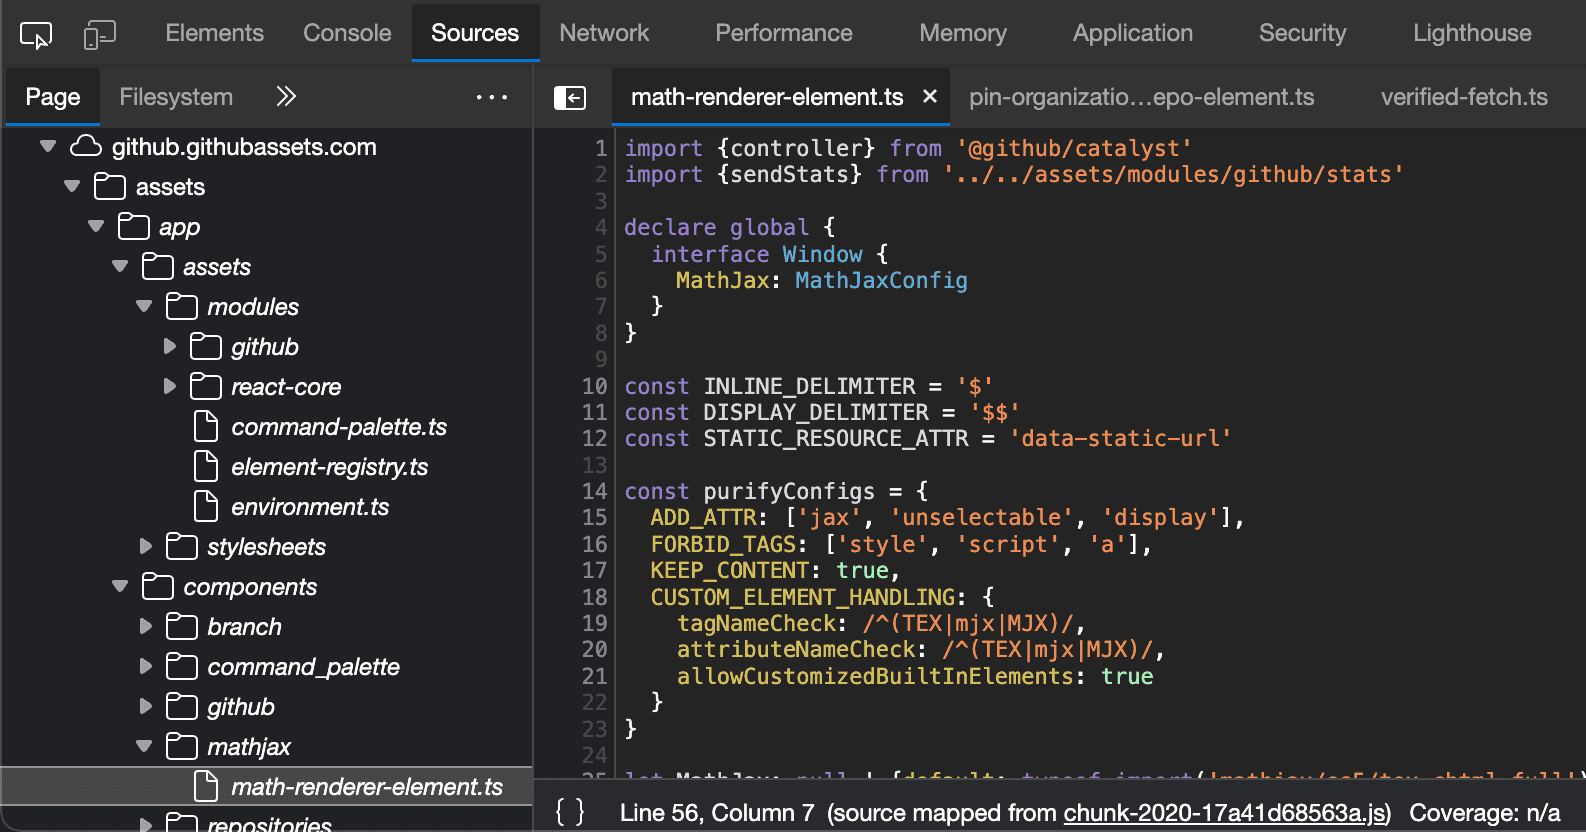This screenshot has width=1586, height=832.
Task: Click the react-core folder icon
Action: click(x=206, y=386)
